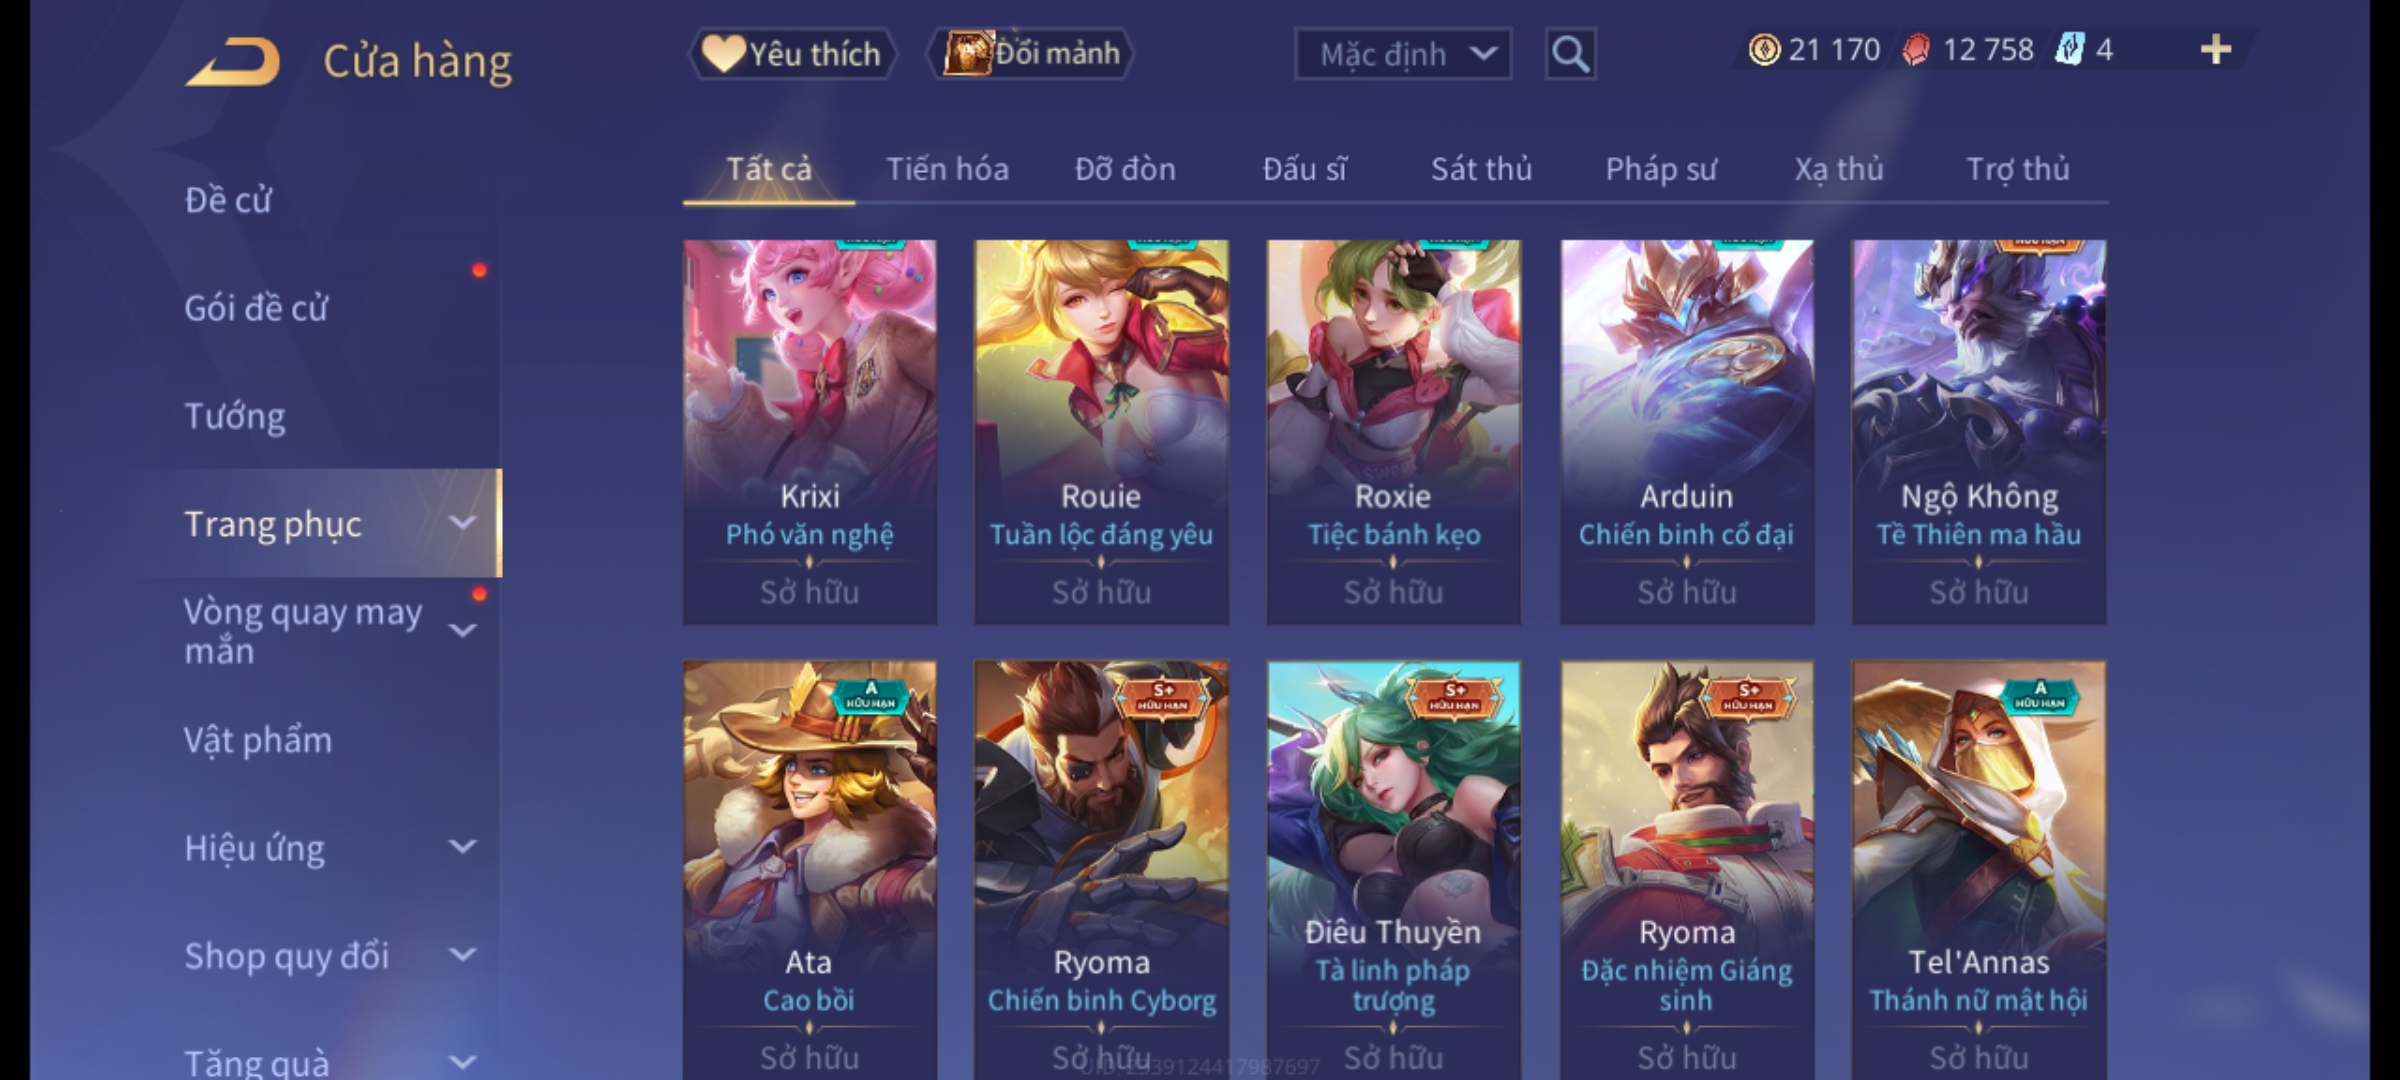The height and width of the screenshot is (1080, 2400).
Task: Open the search magnifier icon
Action: tap(1570, 54)
